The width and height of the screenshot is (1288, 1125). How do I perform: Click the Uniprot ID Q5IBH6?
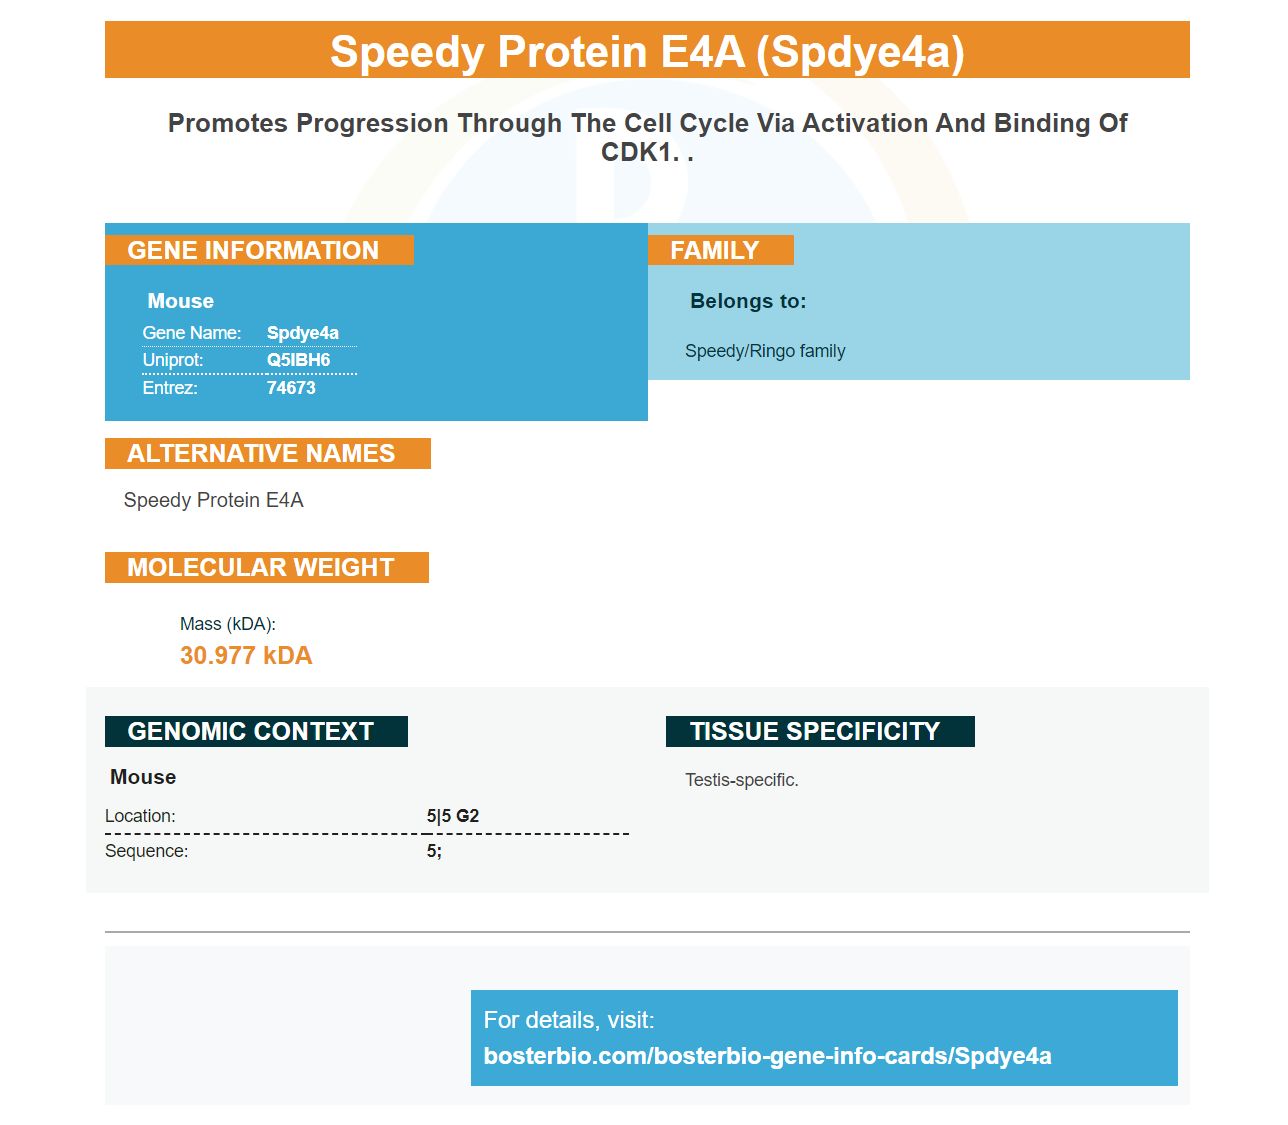click(298, 360)
